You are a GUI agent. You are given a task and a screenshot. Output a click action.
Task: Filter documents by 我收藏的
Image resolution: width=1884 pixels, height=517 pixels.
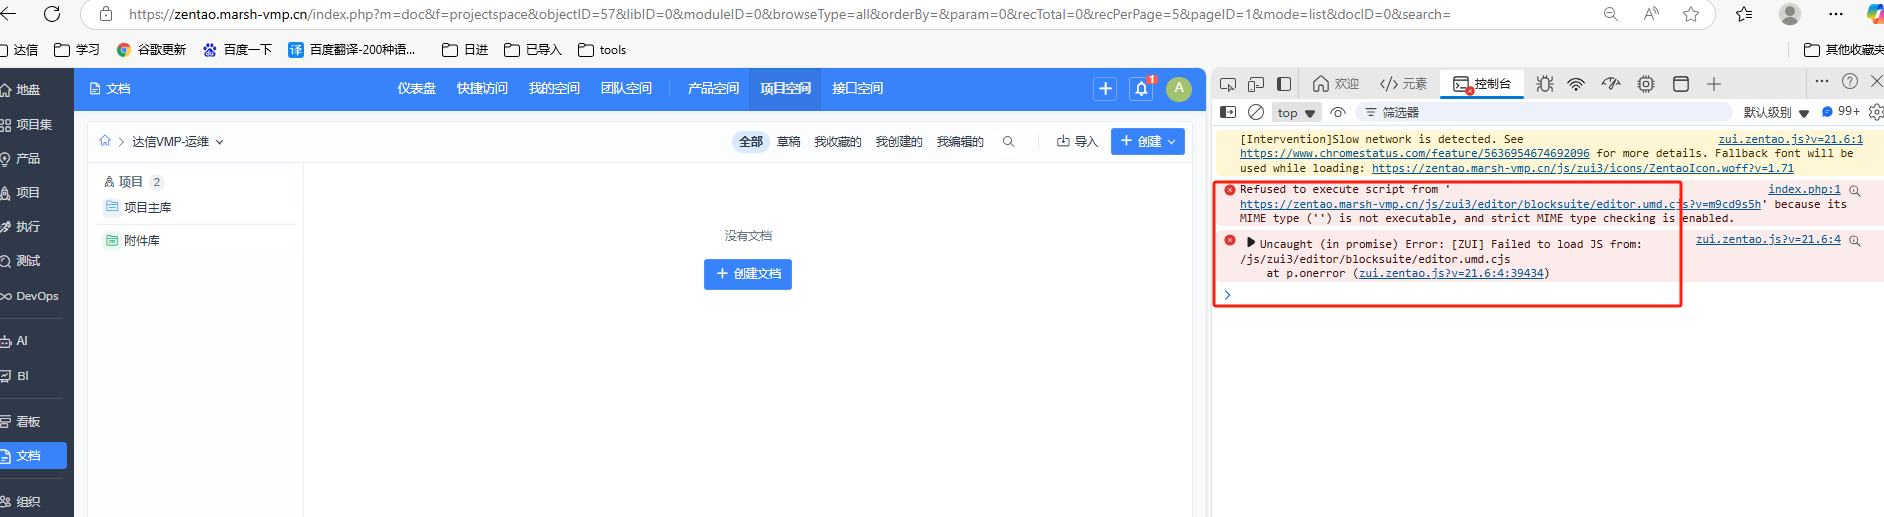click(x=838, y=142)
